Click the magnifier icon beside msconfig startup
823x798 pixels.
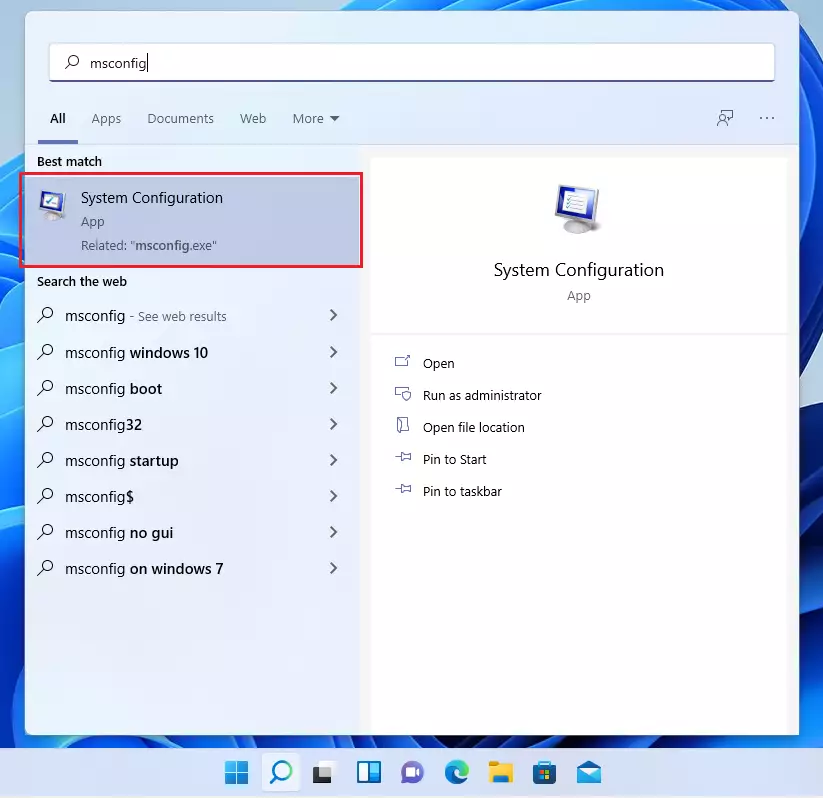46,460
